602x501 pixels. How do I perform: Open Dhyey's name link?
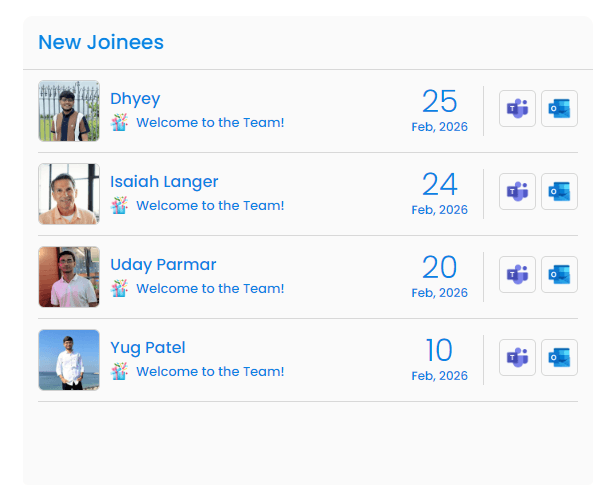135,98
